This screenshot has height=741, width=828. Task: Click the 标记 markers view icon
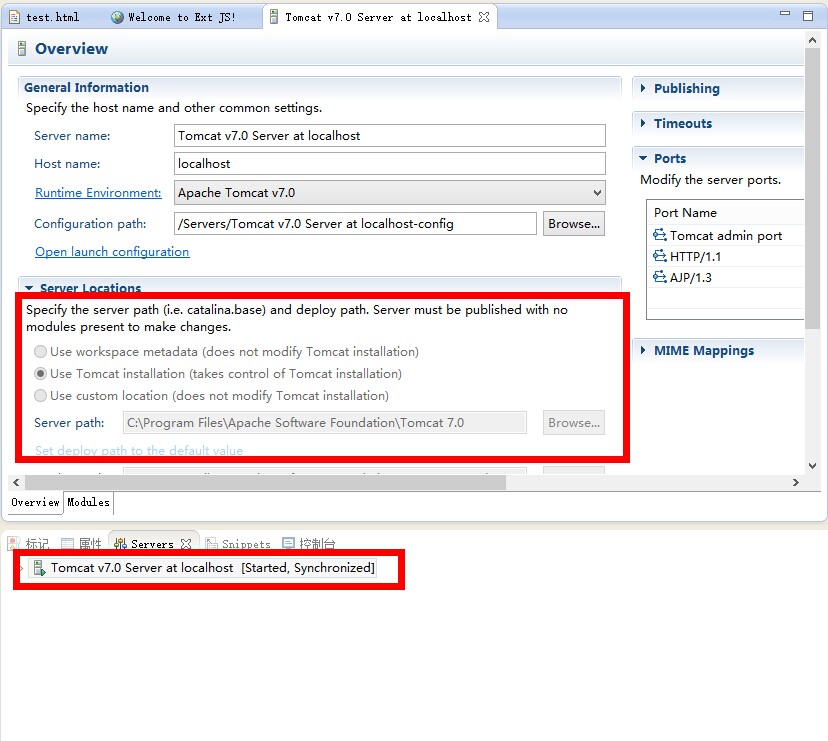pyautogui.click(x=14, y=543)
